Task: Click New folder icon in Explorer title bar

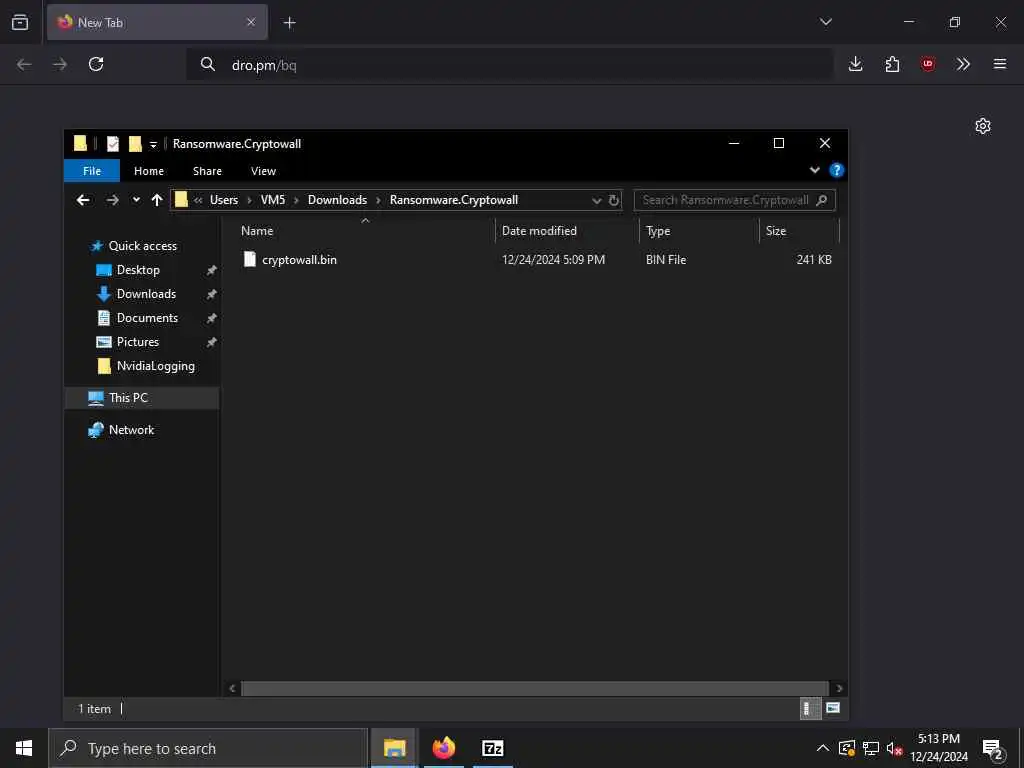Action: (135, 144)
